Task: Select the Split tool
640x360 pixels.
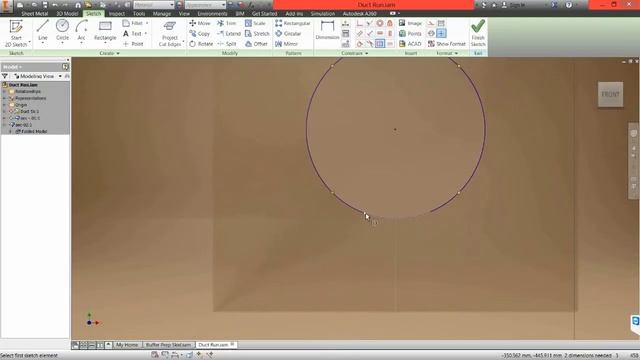Action: click(x=227, y=44)
